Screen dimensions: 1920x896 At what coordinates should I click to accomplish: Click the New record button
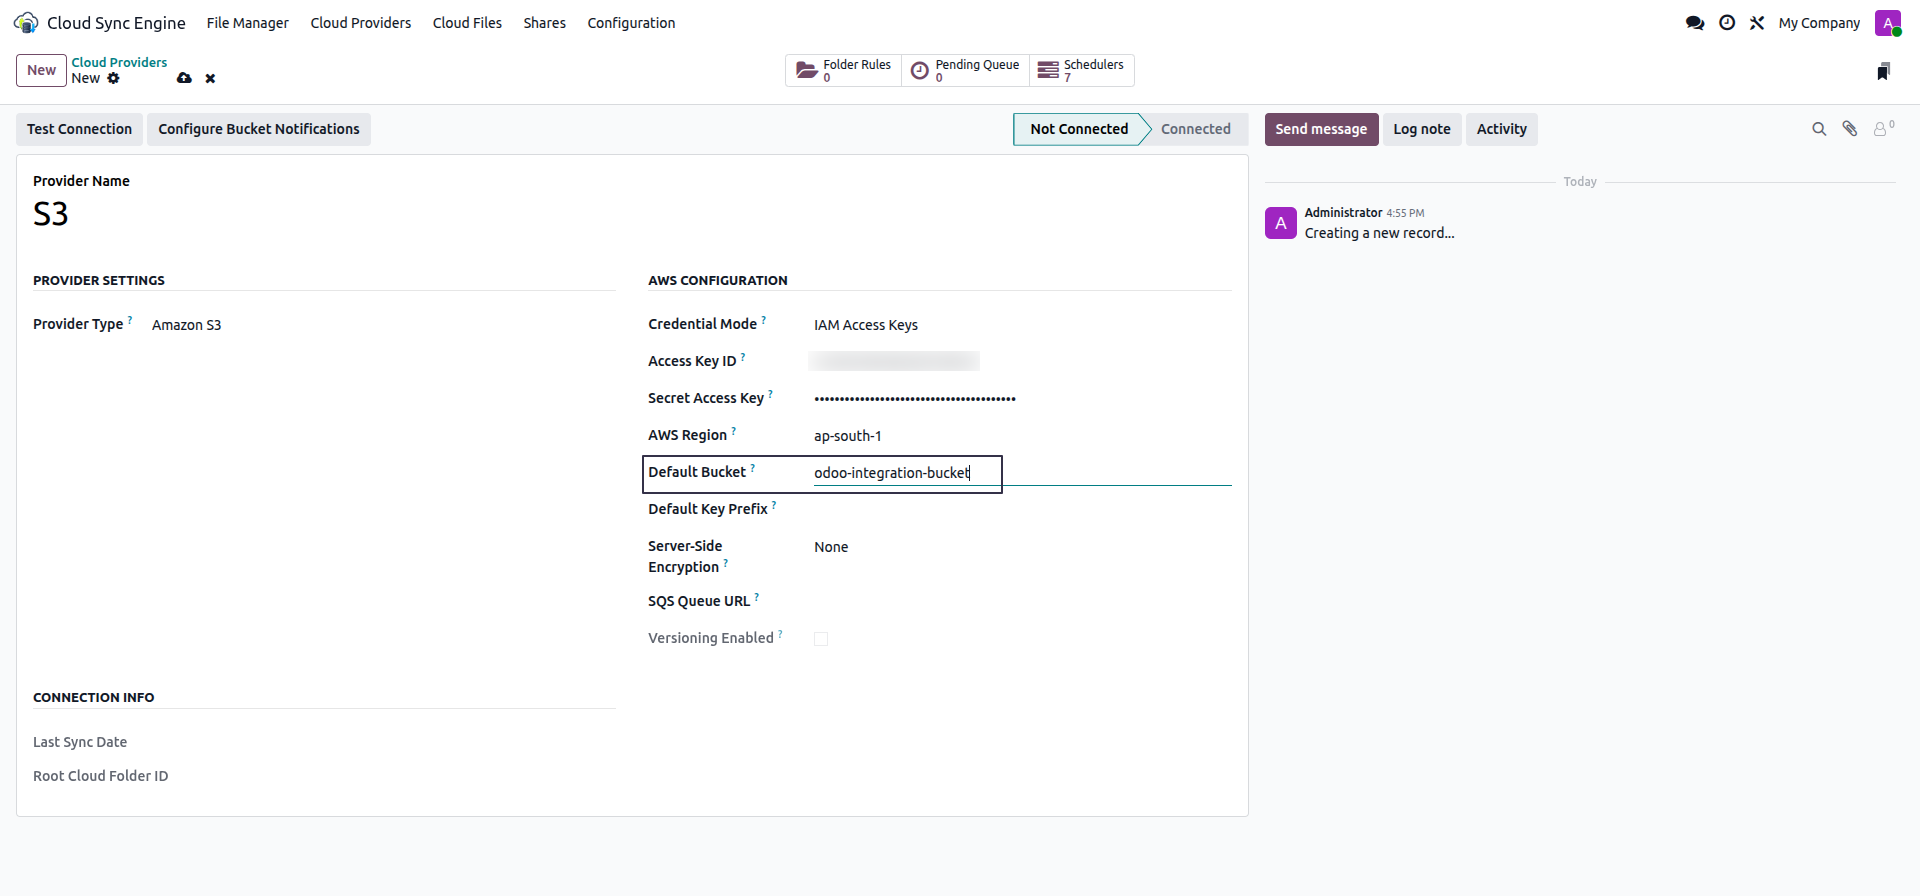coord(41,70)
